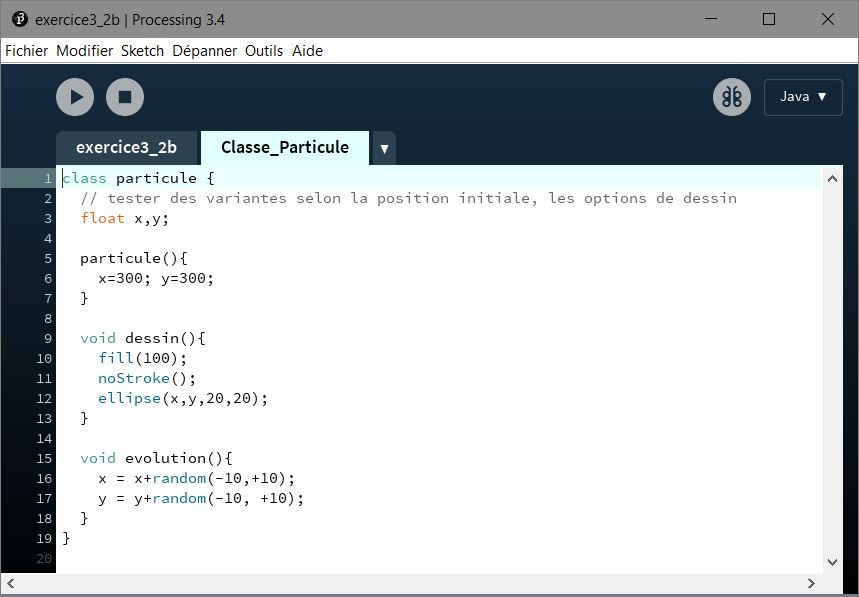Select the Classe_Particule tab
The height and width of the screenshot is (597, 859).
284,148
